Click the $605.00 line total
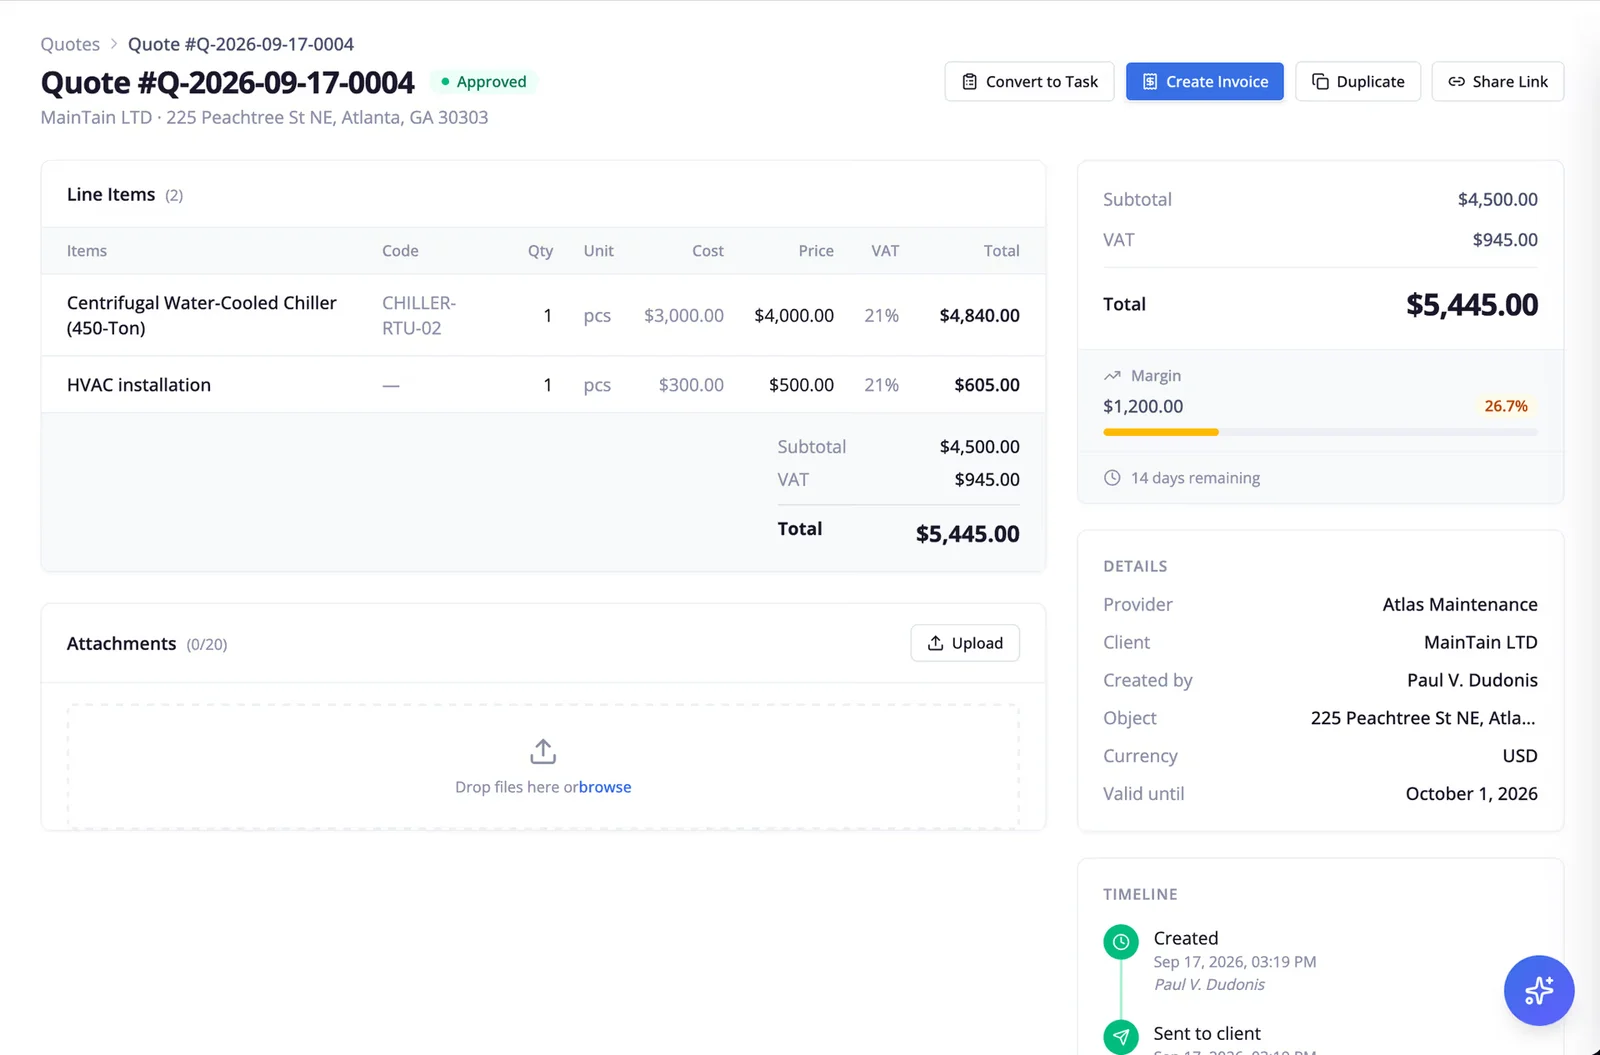The height and width of the screenshot is (1055, 1600). click(987, 385)
